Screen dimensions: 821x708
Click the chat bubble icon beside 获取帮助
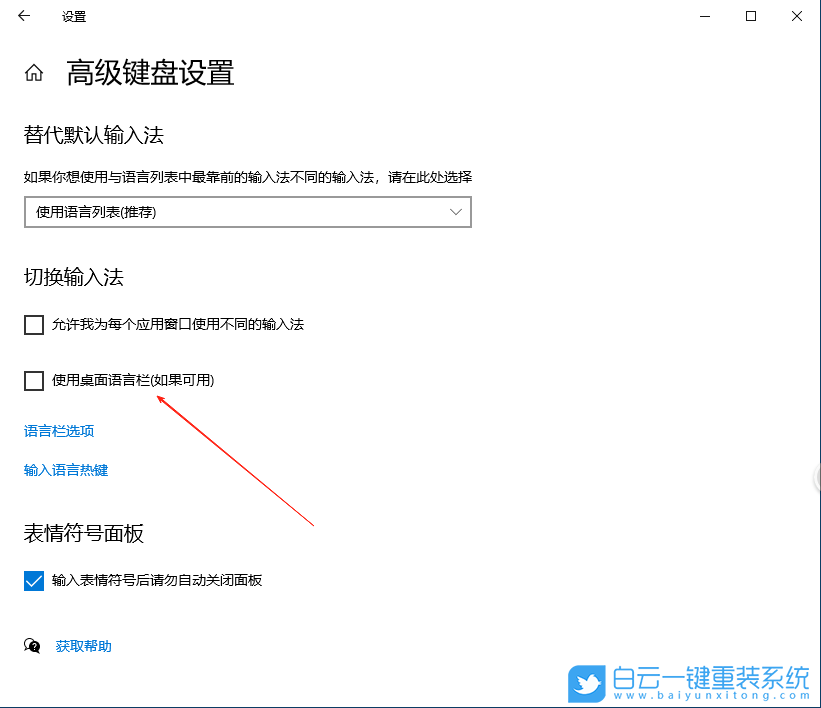(30, 645)
